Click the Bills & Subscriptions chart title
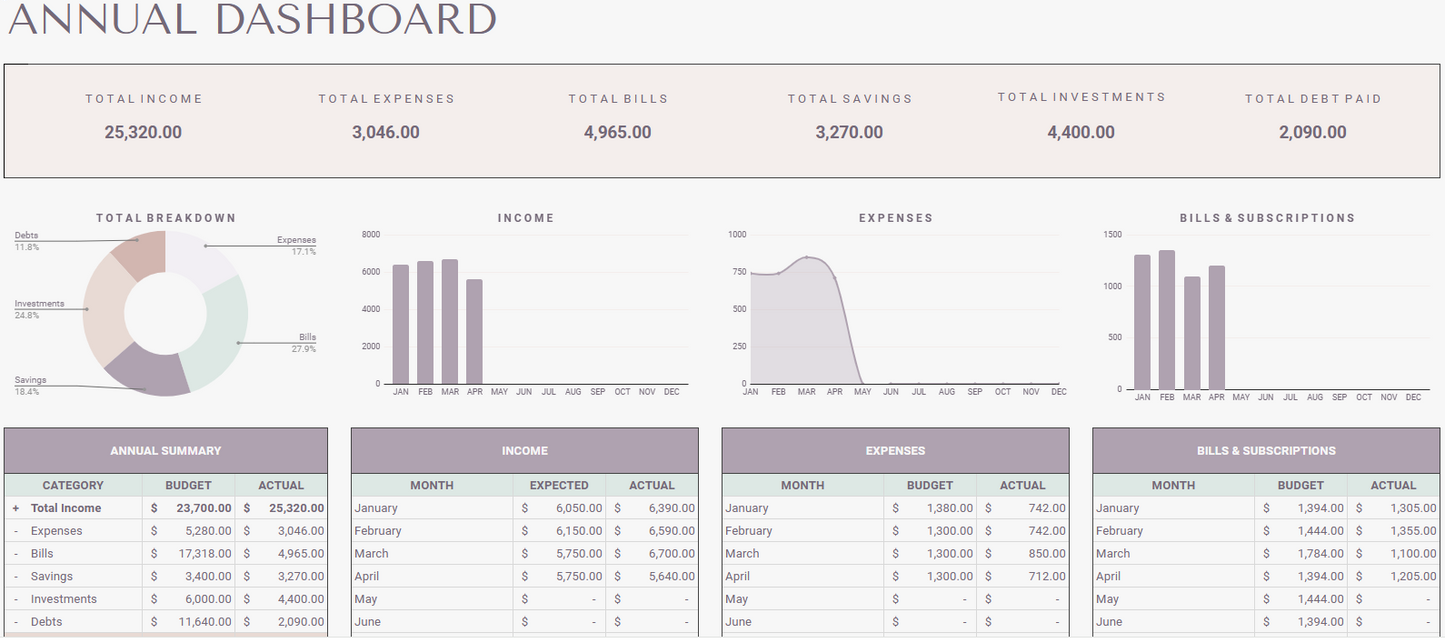The width and height of the screenshot is (1445, 643). pyautogui.click(x=1267, y=218)
